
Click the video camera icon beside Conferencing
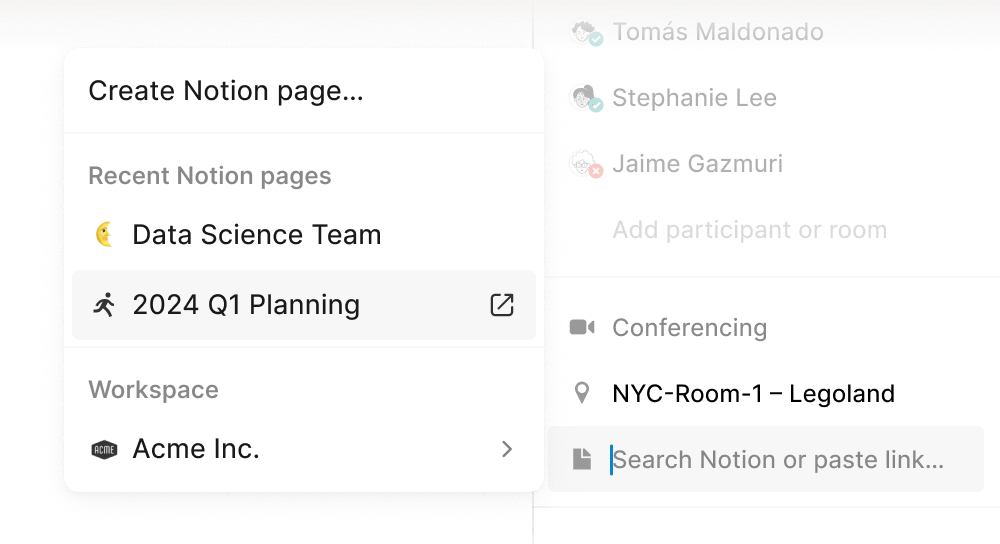point(582,328)
